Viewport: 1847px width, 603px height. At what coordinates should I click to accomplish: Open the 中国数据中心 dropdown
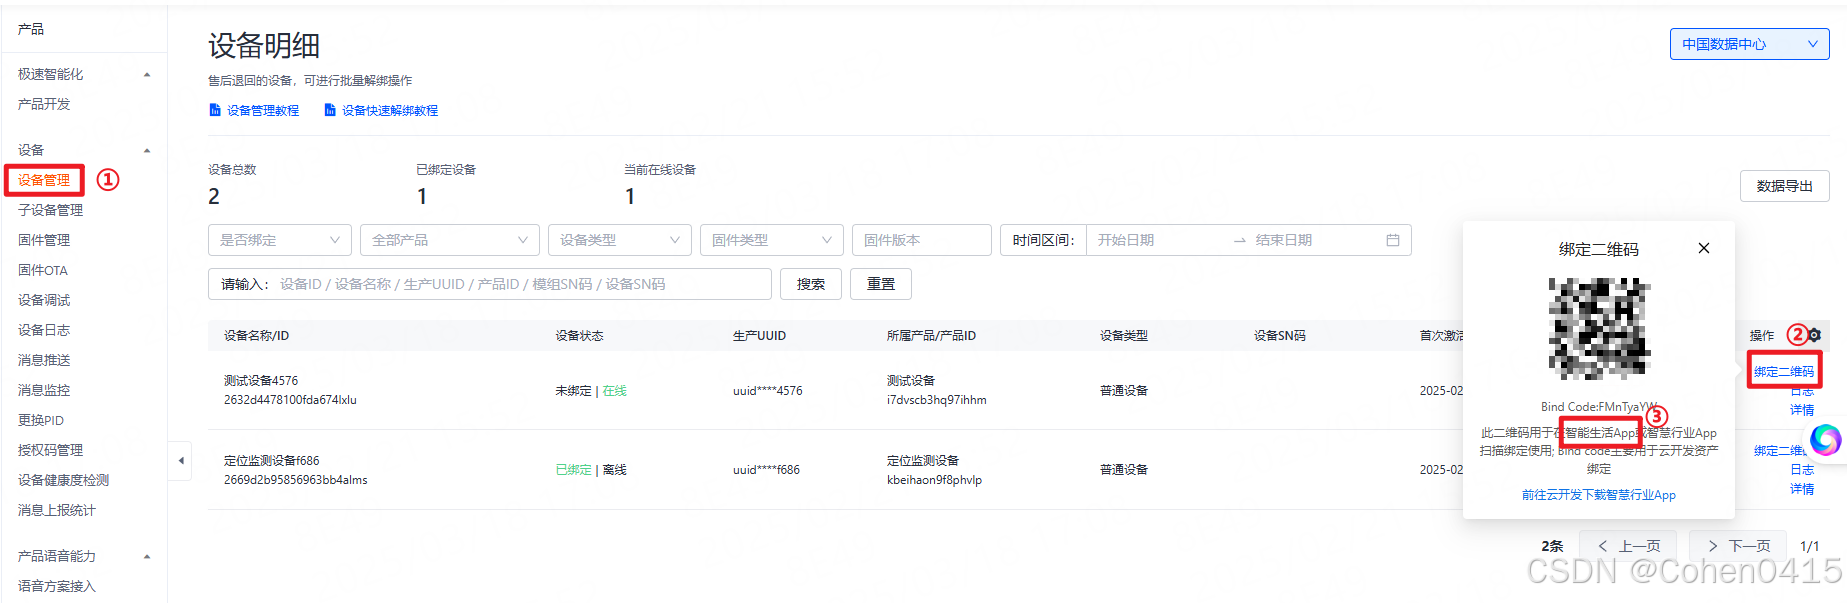(1749, 44)
